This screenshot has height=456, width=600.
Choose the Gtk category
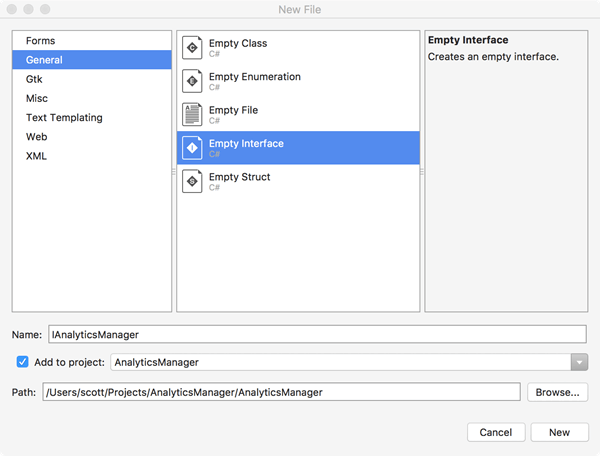point(35,79)
